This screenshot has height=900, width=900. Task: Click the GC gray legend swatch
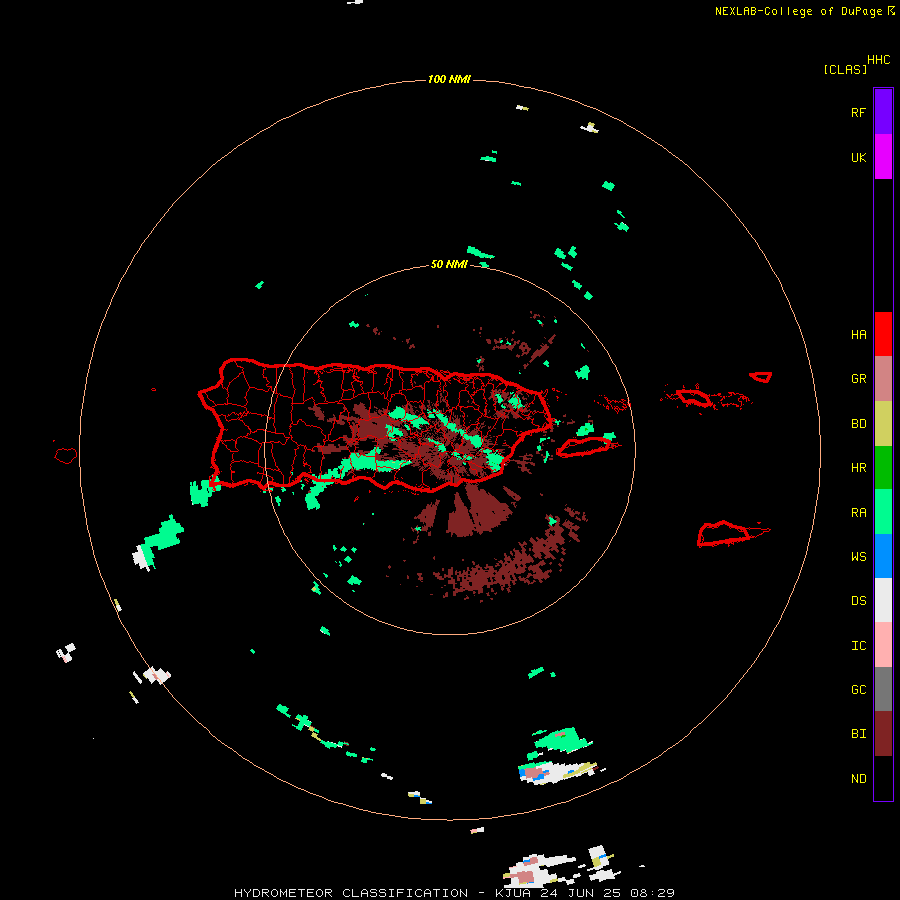click(x=883, y=689)
